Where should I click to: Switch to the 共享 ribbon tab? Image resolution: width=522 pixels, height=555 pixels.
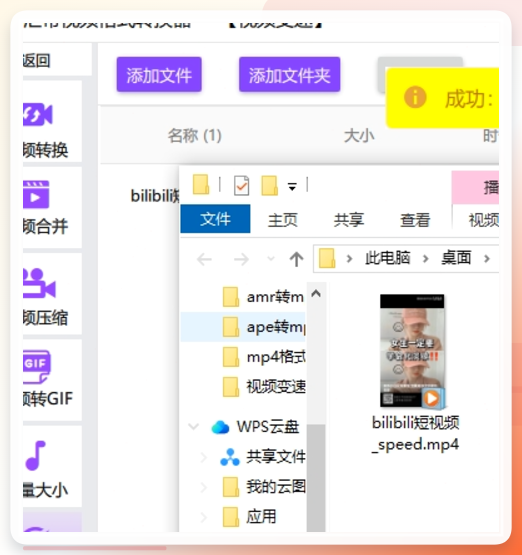point(349,220)
